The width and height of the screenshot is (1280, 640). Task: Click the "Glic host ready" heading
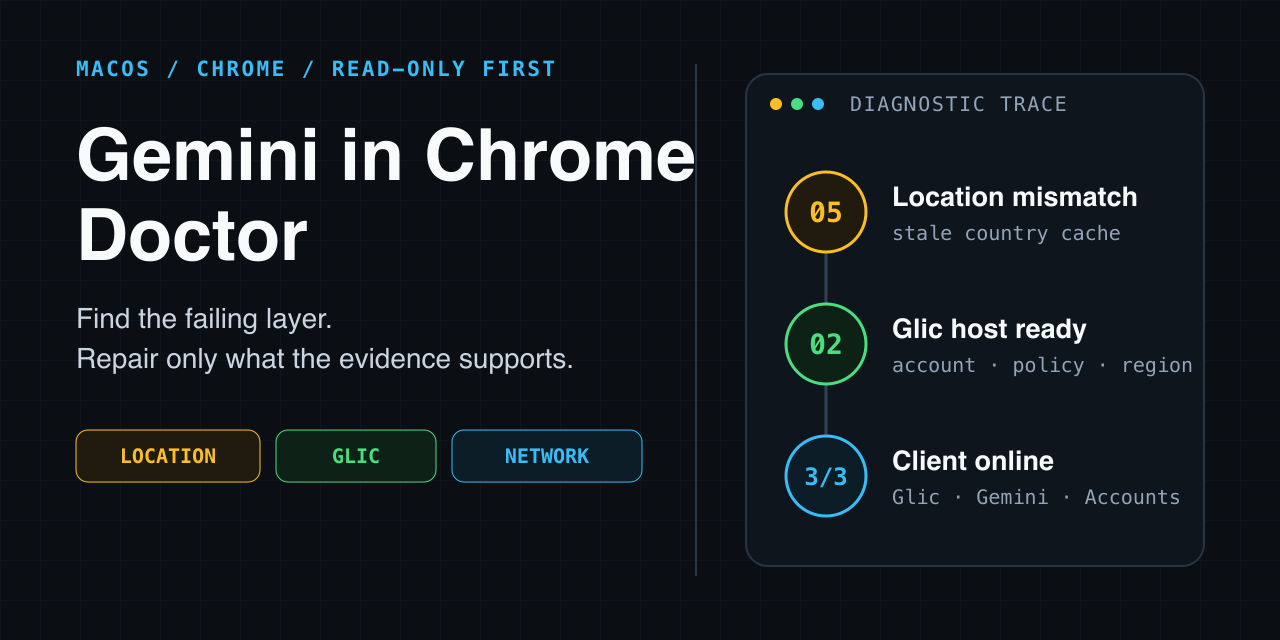[989, 329]
